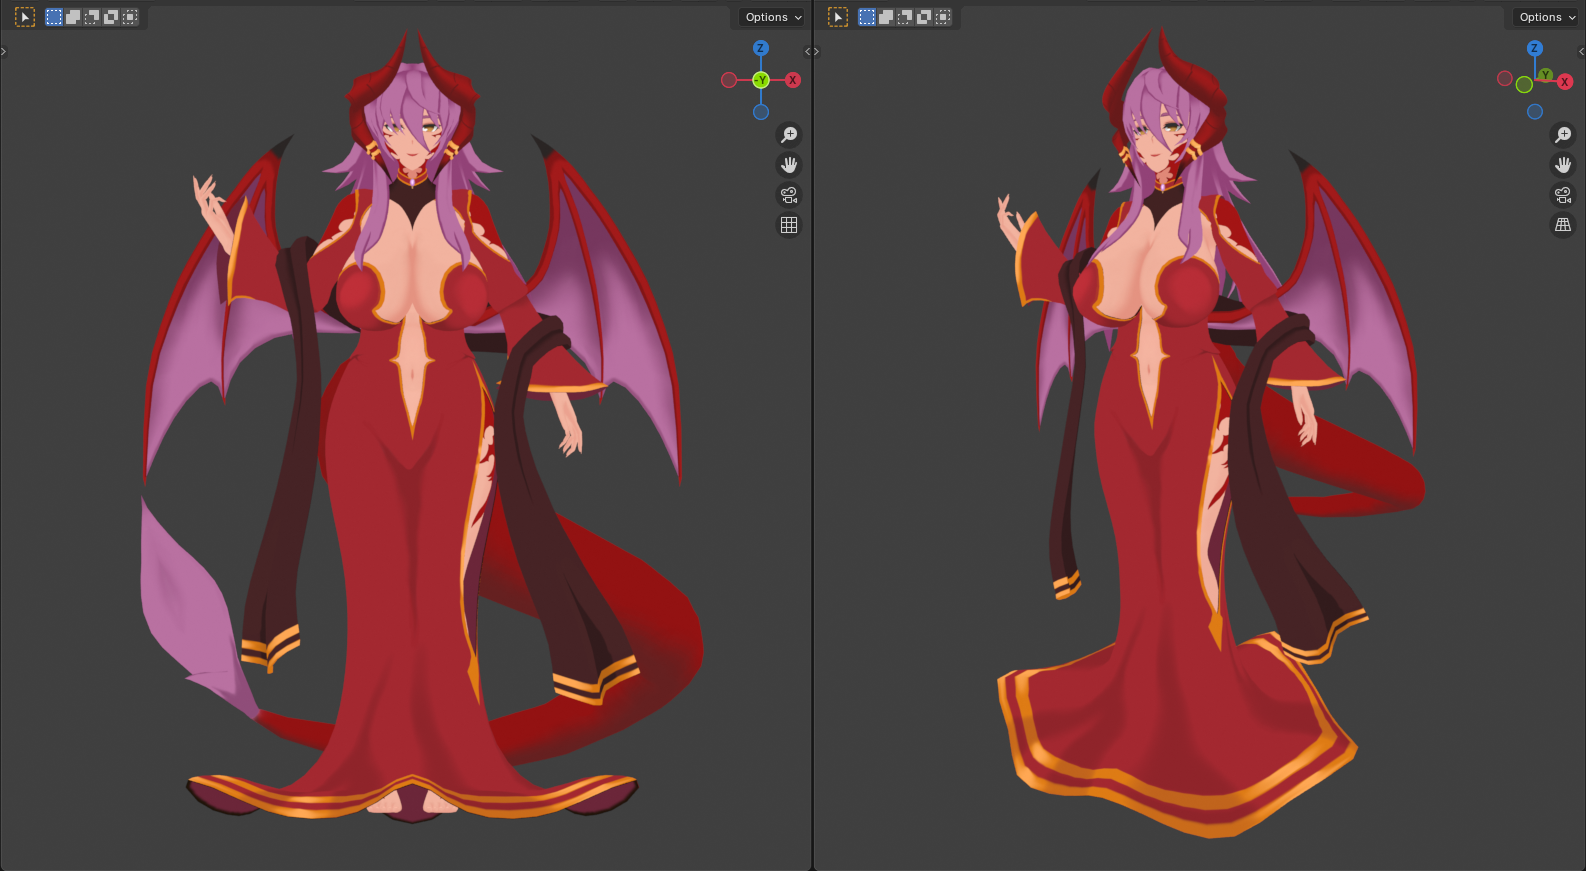1586x871 pixels.
Task: Click the green -Y axis on left gizmo
Action: (x=761, y=80)
